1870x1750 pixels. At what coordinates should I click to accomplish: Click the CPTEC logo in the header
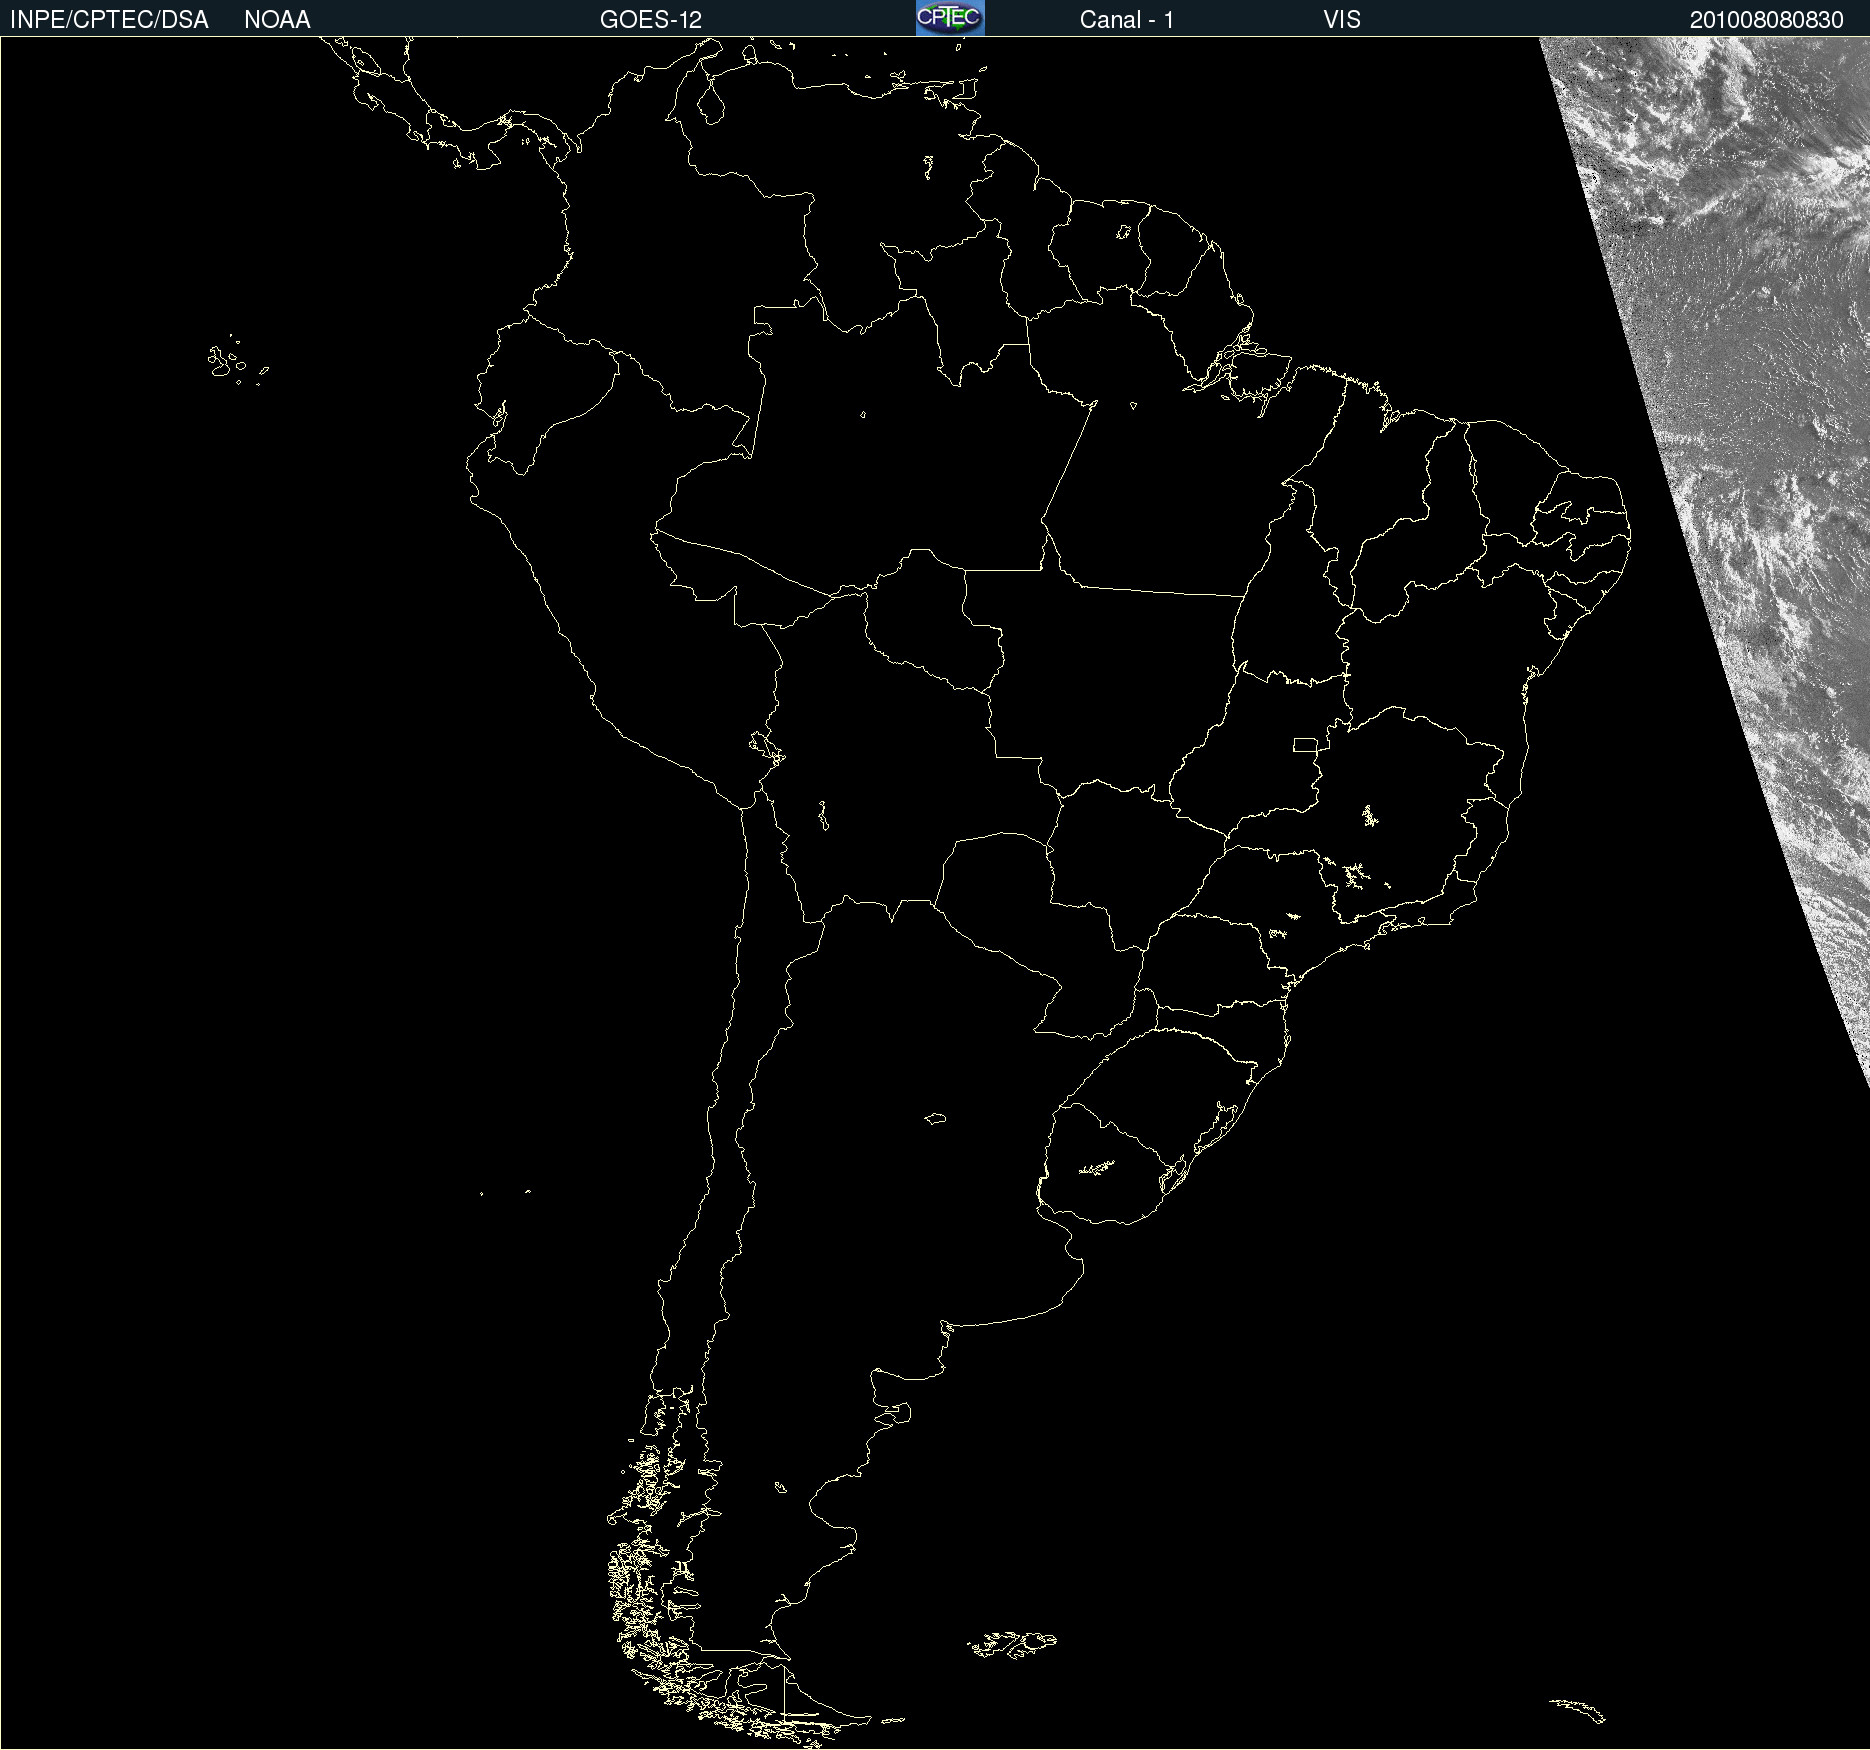pyautogui.click(x=950, y=18)
